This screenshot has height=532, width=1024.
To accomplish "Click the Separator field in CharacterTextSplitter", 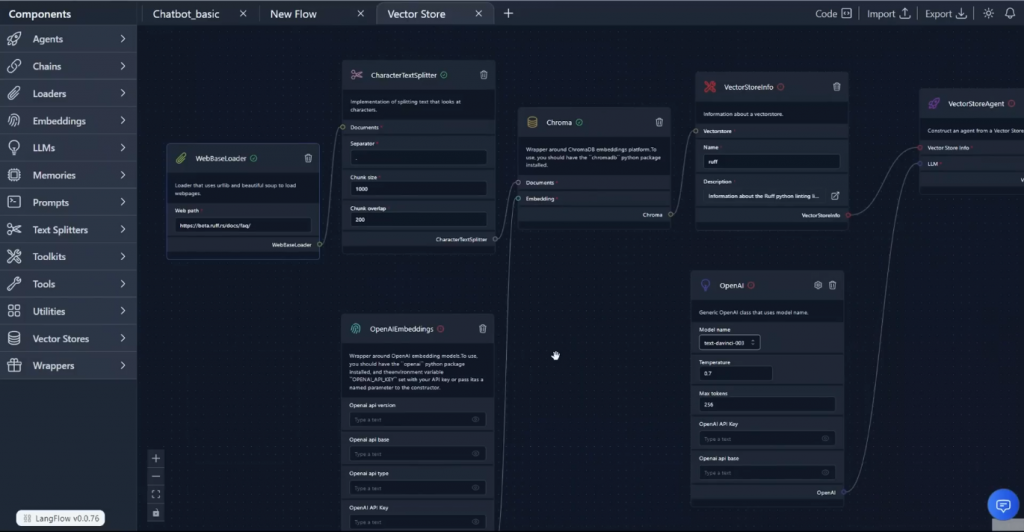I will pos(418,157).
